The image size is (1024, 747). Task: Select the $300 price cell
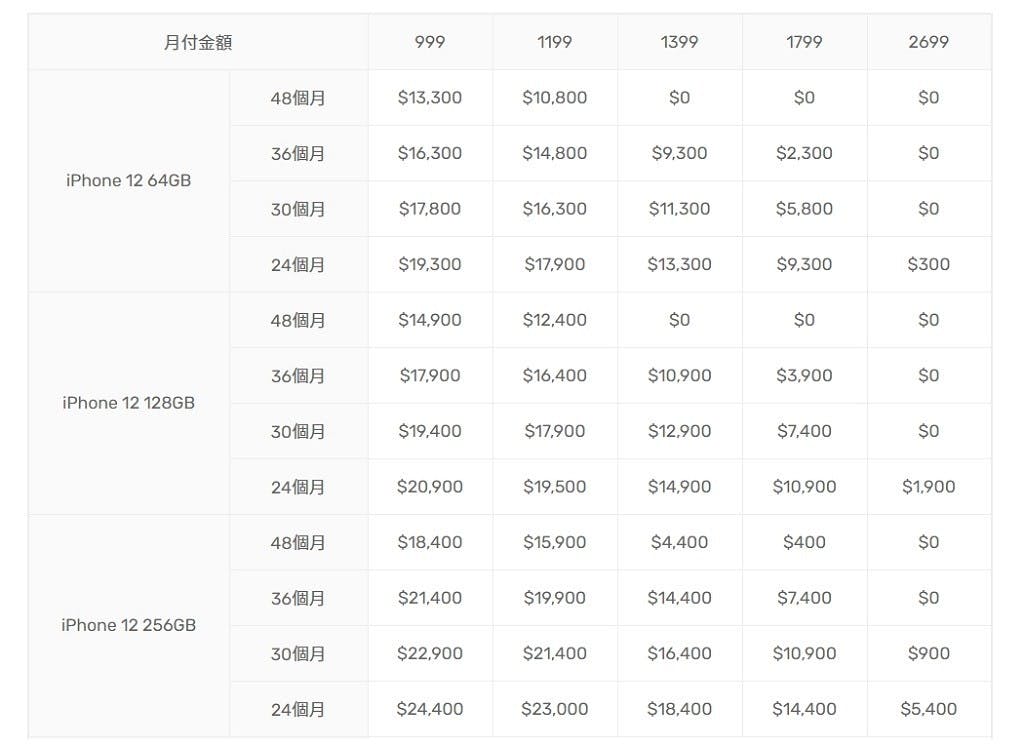928,264
